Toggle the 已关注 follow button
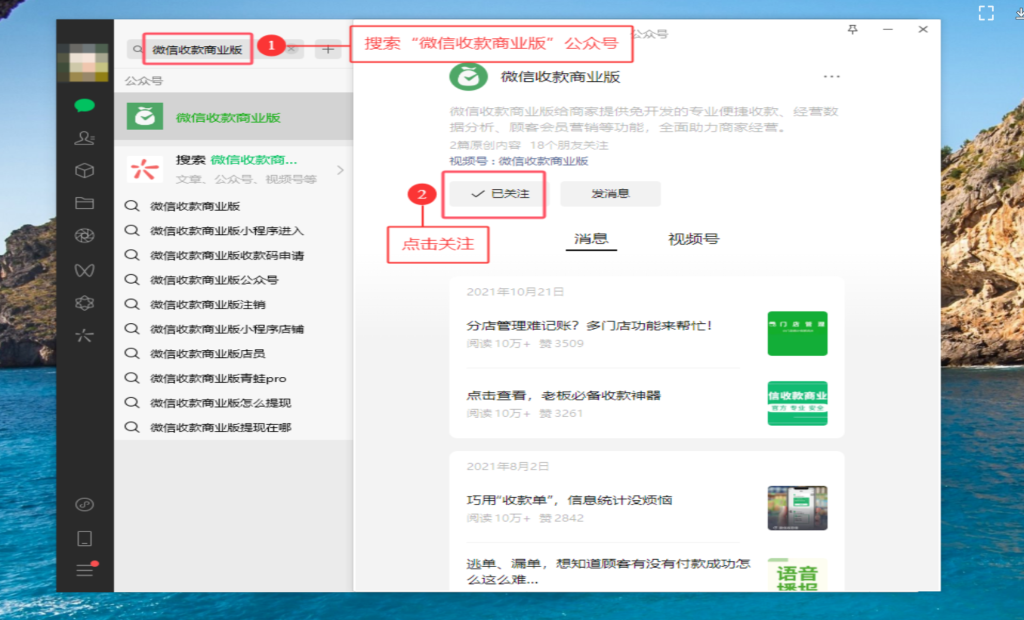The width and height of the screenshot is (1024, 620). (x=499, y=193)
